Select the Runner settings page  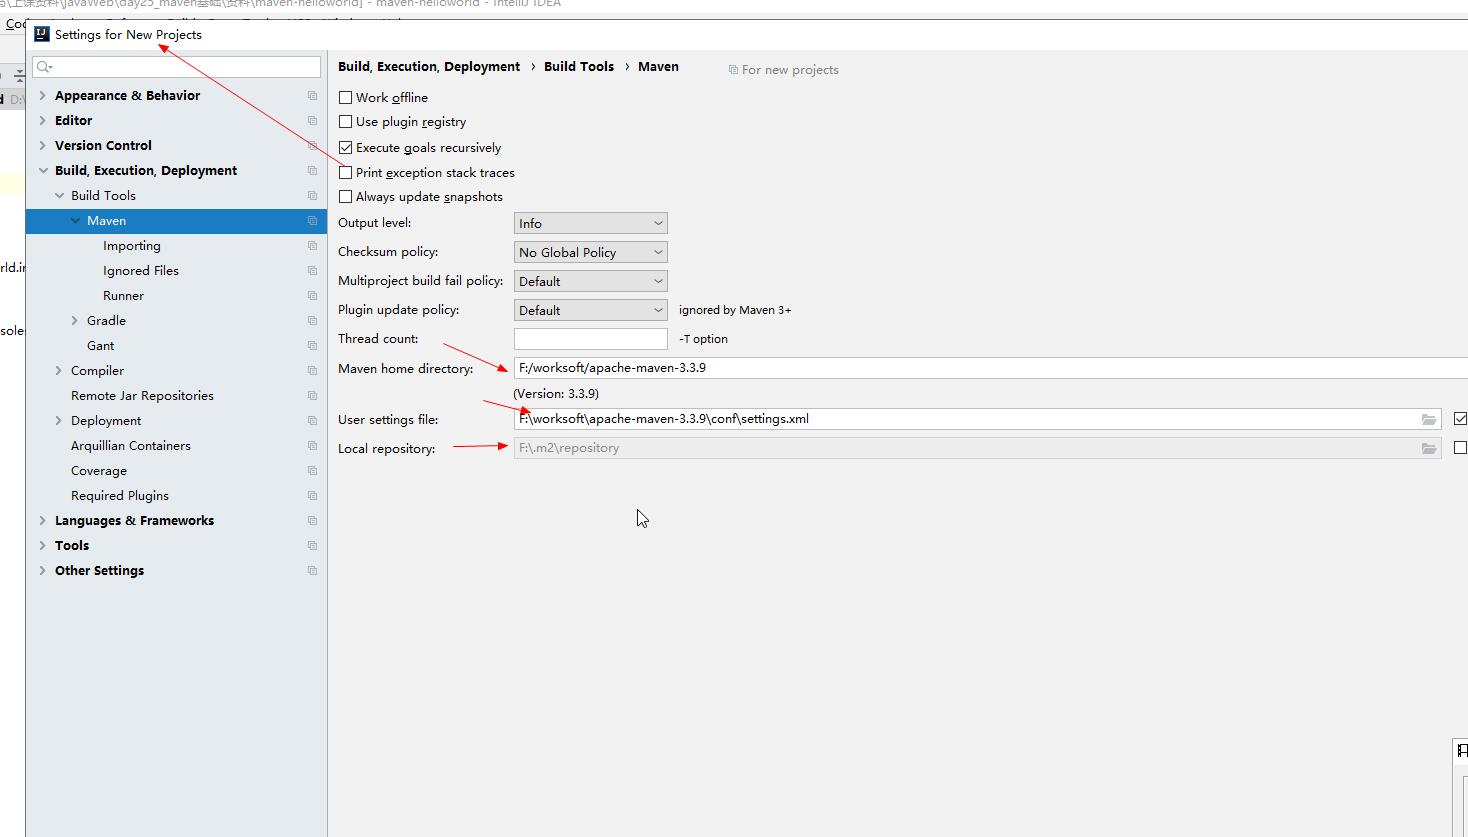pyautogui.click(x=123, y=296)
